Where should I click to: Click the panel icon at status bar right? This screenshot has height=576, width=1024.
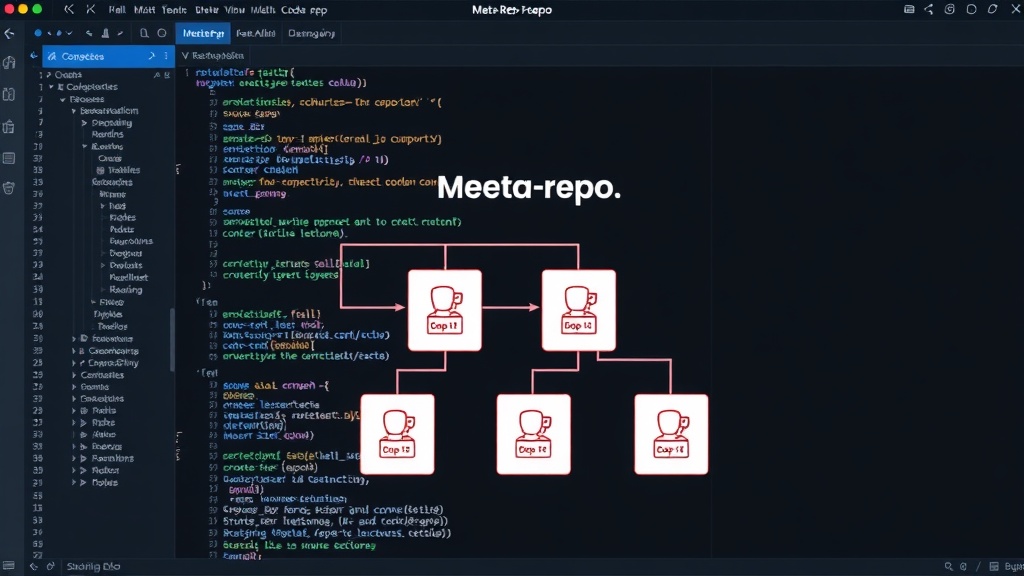pyautogui.click(x=994, y=566)
